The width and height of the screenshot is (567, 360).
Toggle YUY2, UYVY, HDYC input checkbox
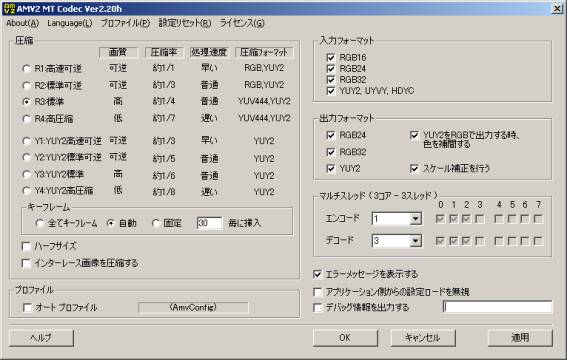[331, 91]
